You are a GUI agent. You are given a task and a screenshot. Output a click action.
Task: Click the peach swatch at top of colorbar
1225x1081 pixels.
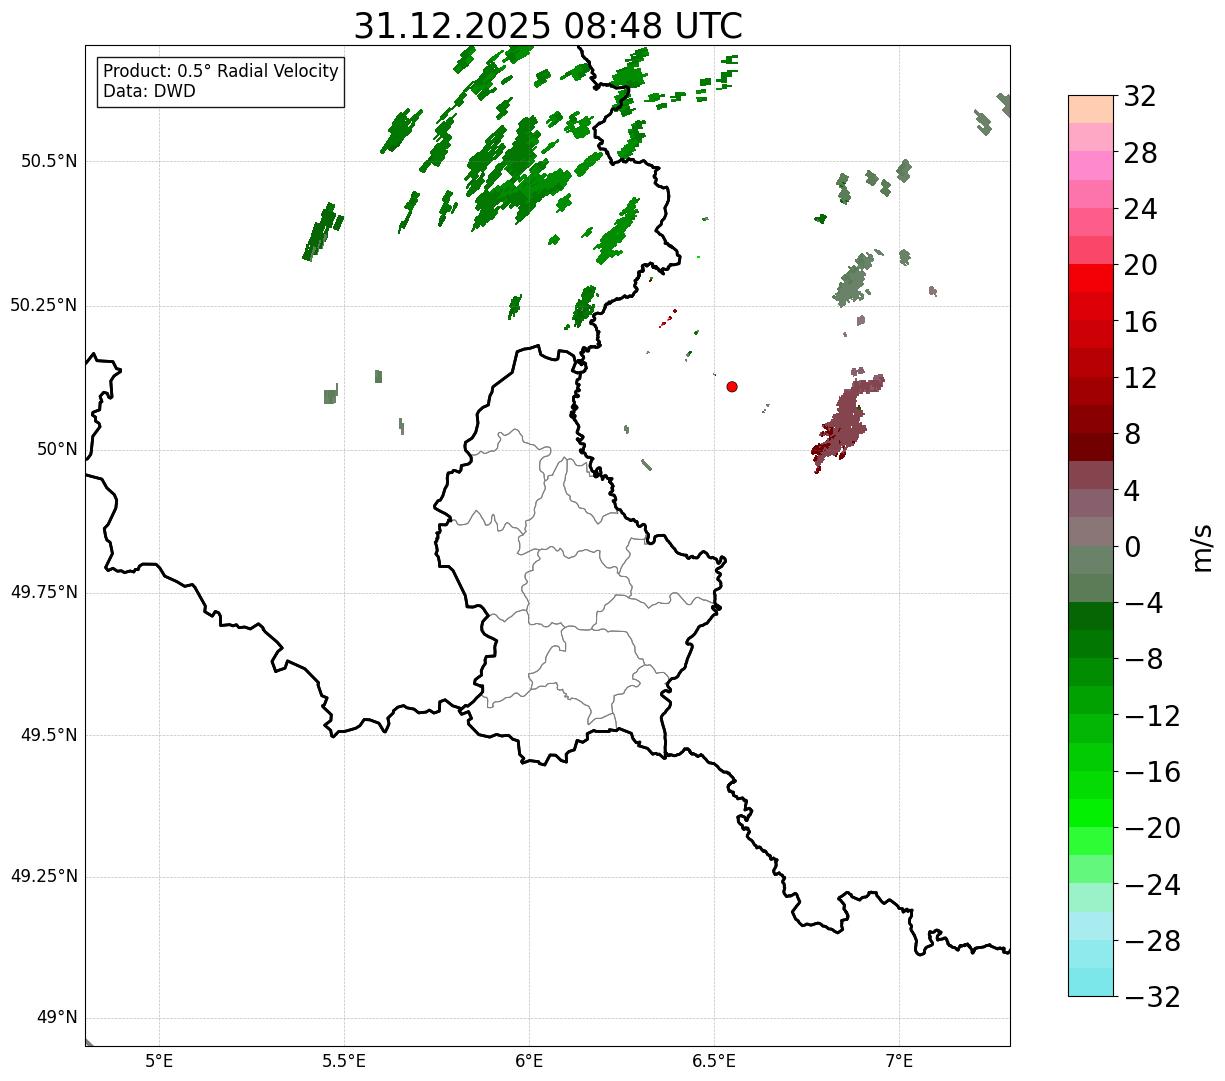[1091, 109]
